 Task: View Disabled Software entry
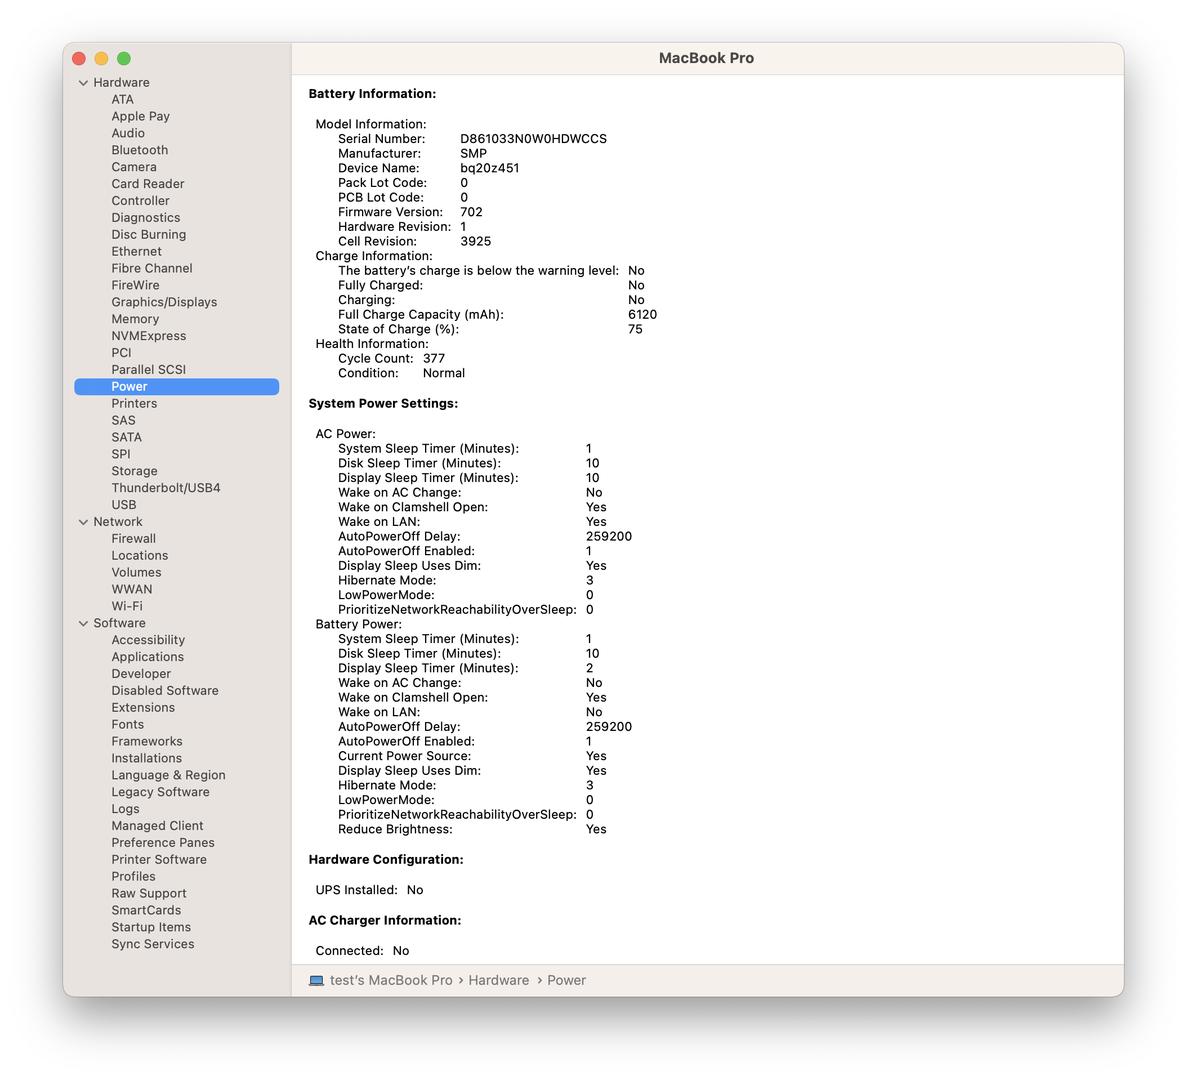[x=165, y=691]
